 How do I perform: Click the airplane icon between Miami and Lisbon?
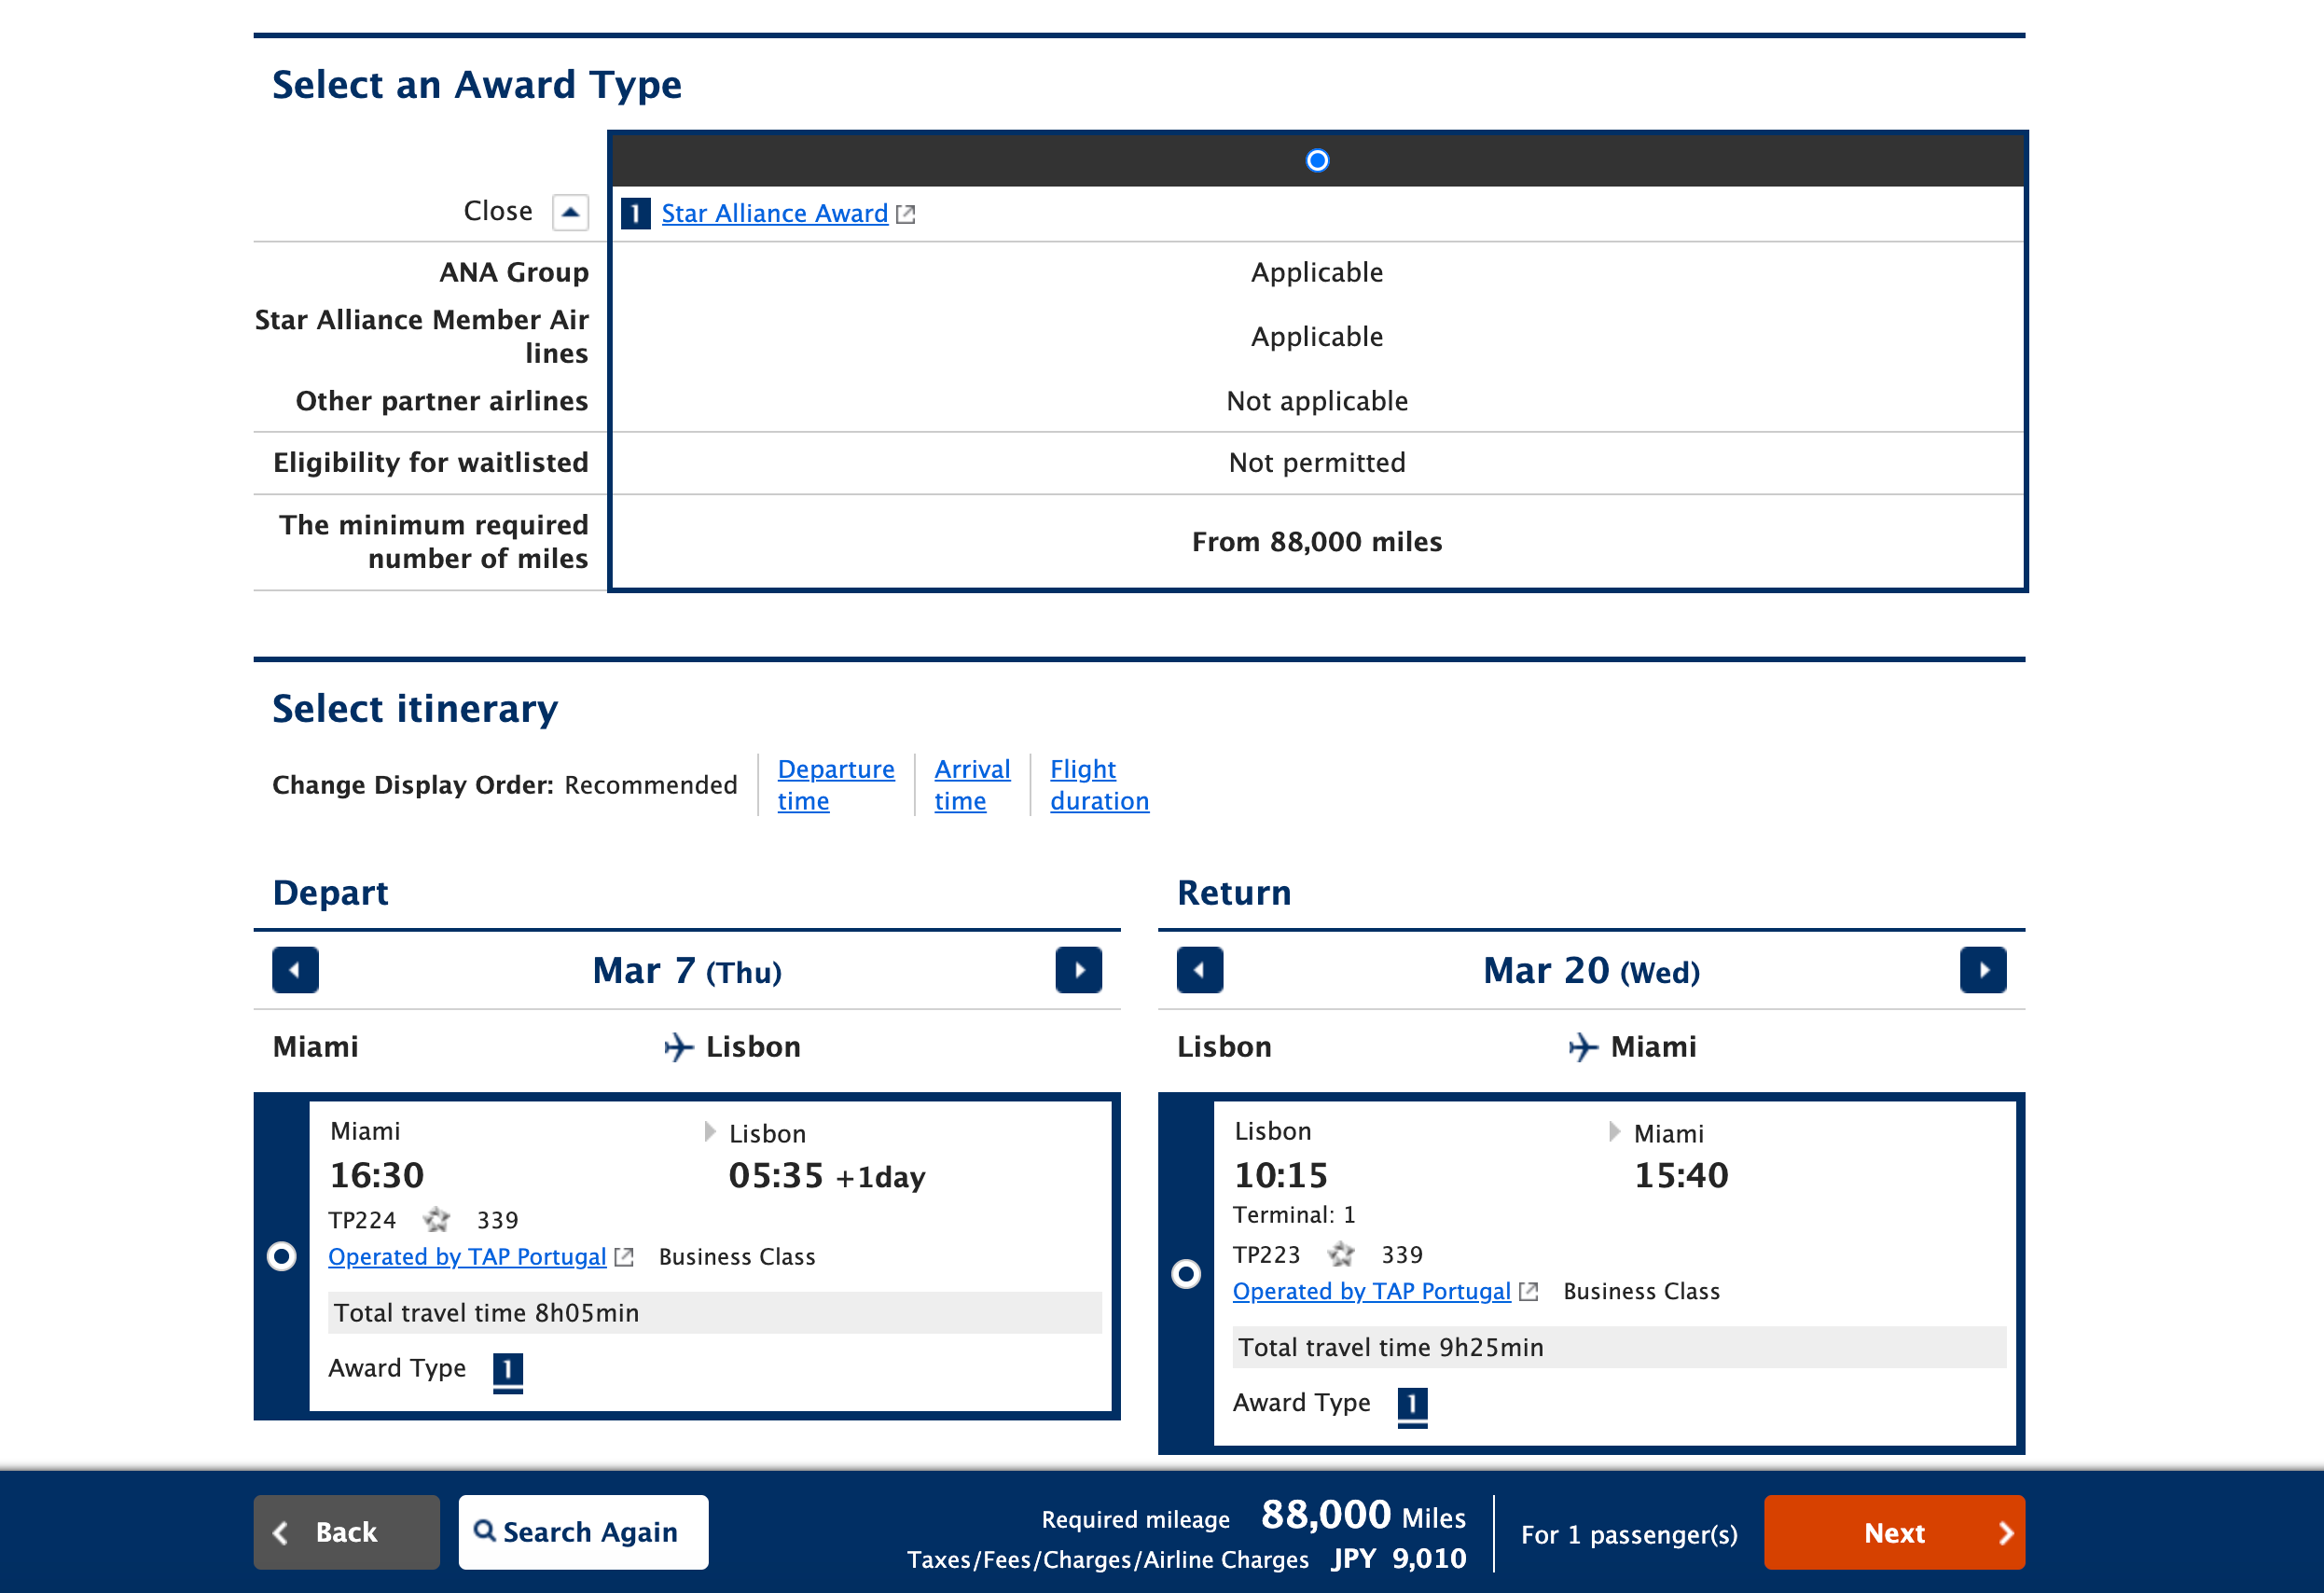[678, 1047]
